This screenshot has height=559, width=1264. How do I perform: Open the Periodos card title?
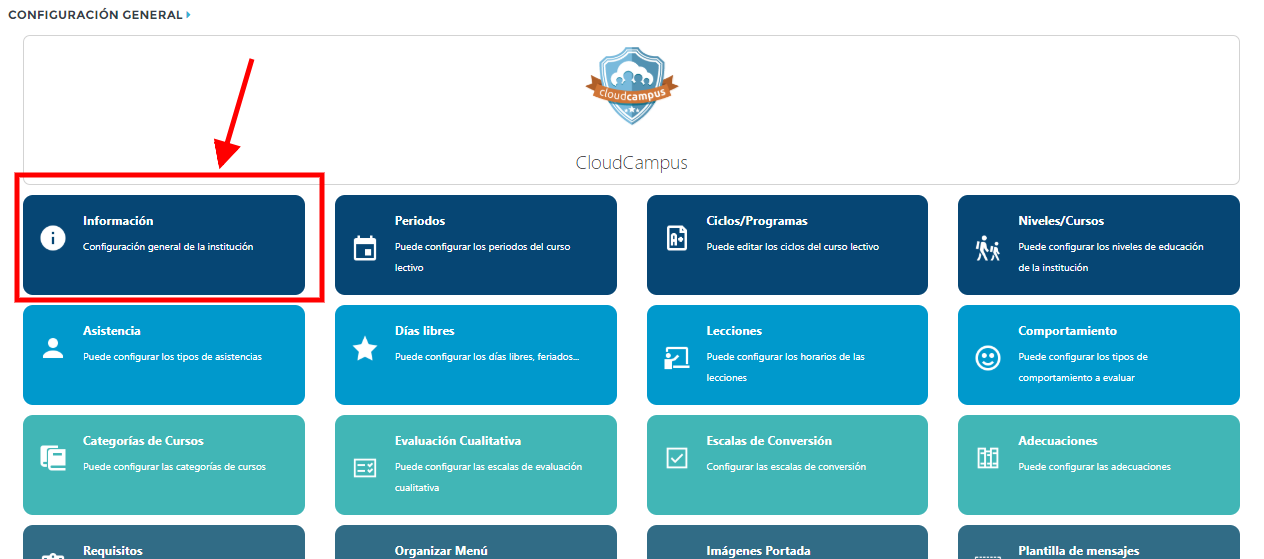pyautogui.click(x=420, y=221)
